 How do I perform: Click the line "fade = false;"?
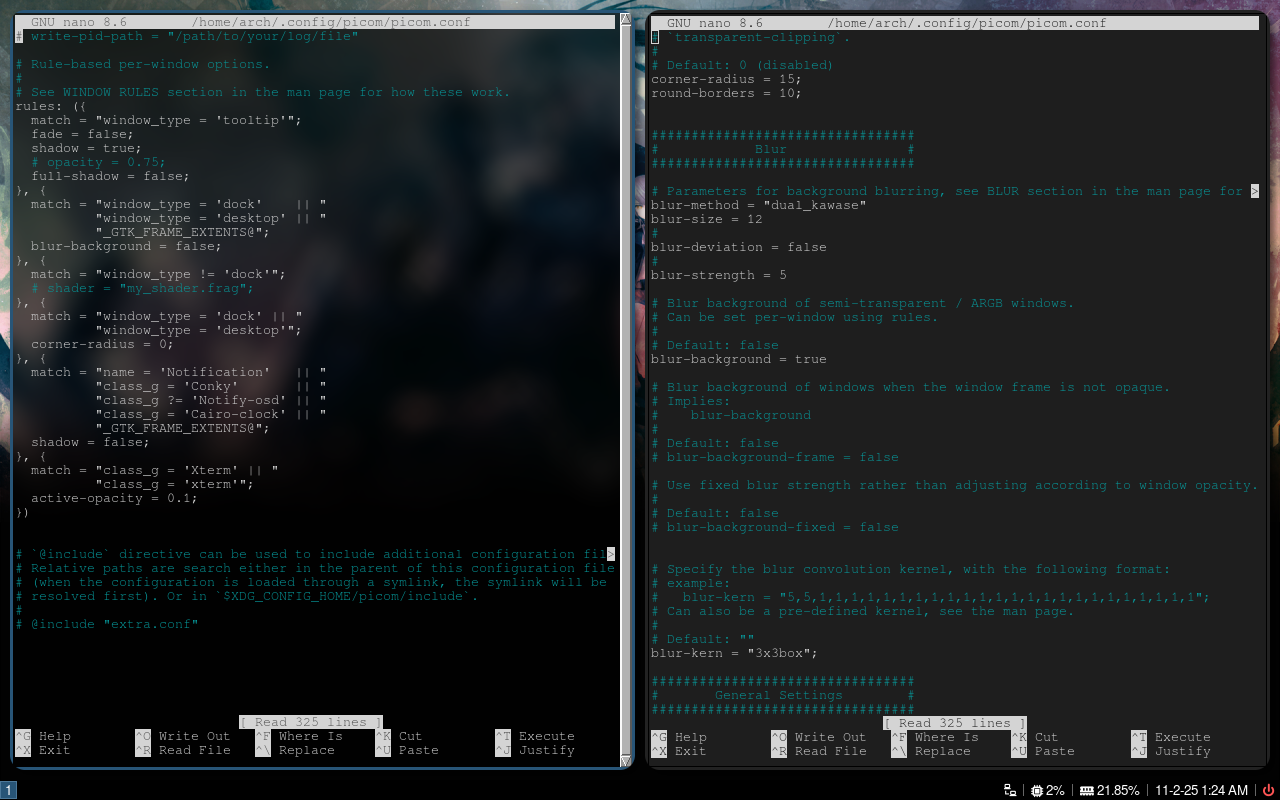83,134
